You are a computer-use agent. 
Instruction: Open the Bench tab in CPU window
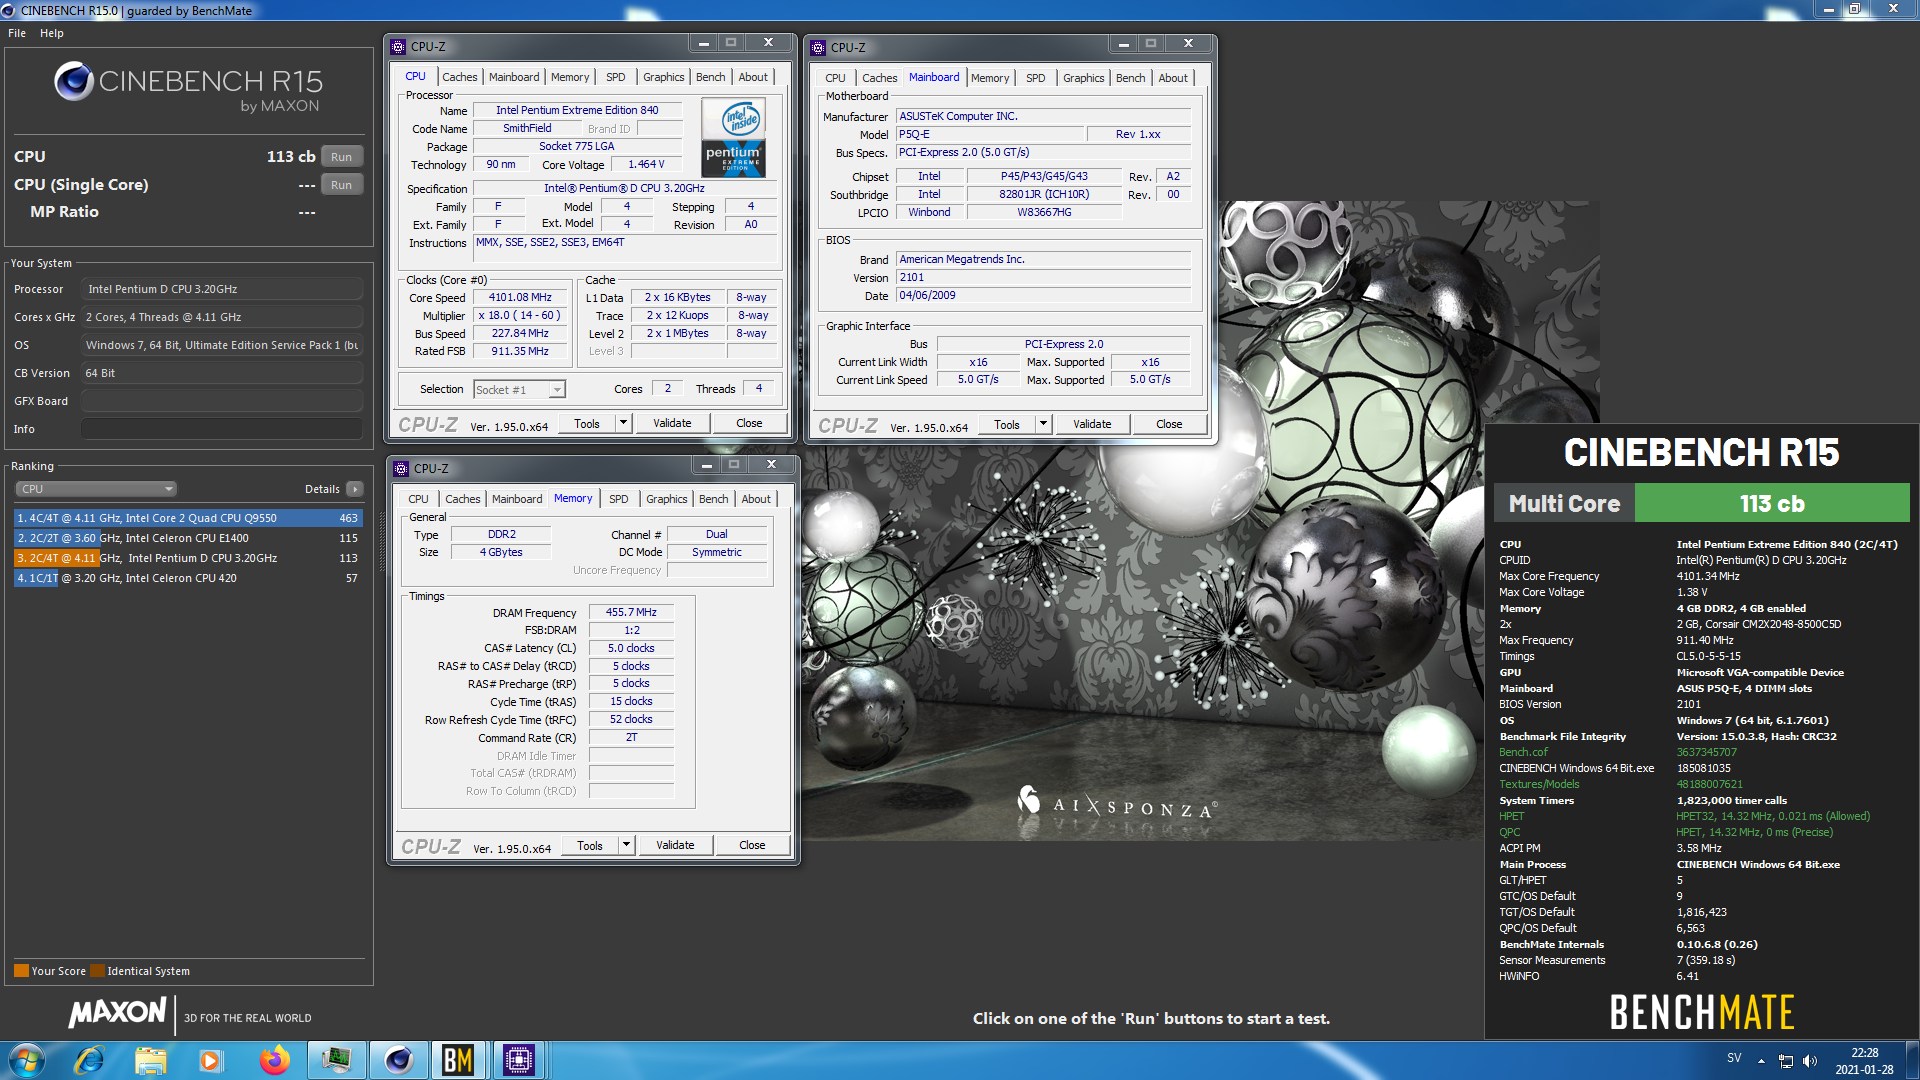point(711,77)
